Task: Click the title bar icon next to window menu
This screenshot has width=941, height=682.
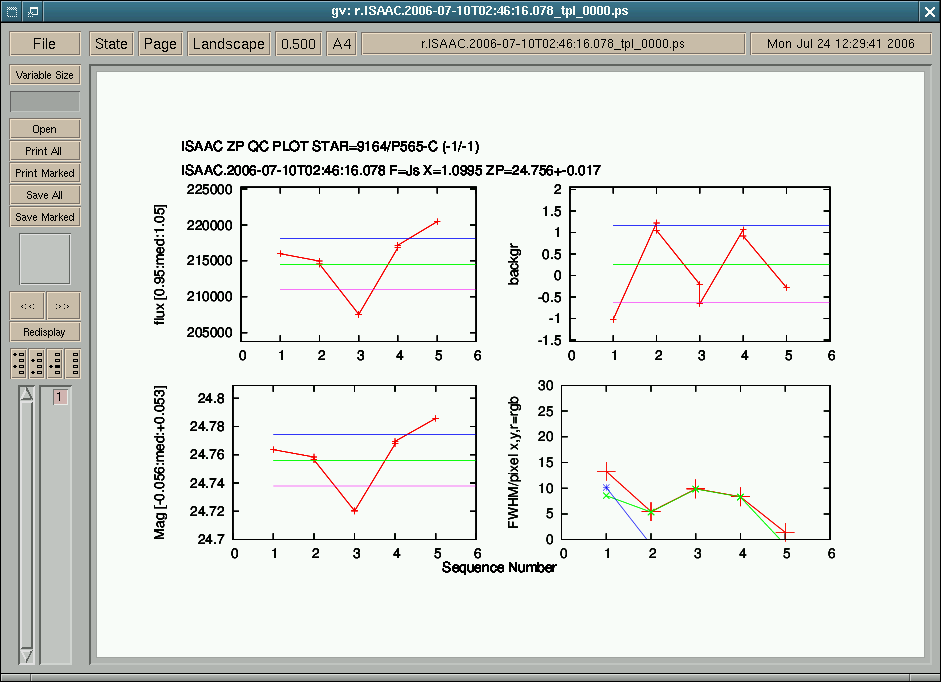Action: [x=32, y=11]
